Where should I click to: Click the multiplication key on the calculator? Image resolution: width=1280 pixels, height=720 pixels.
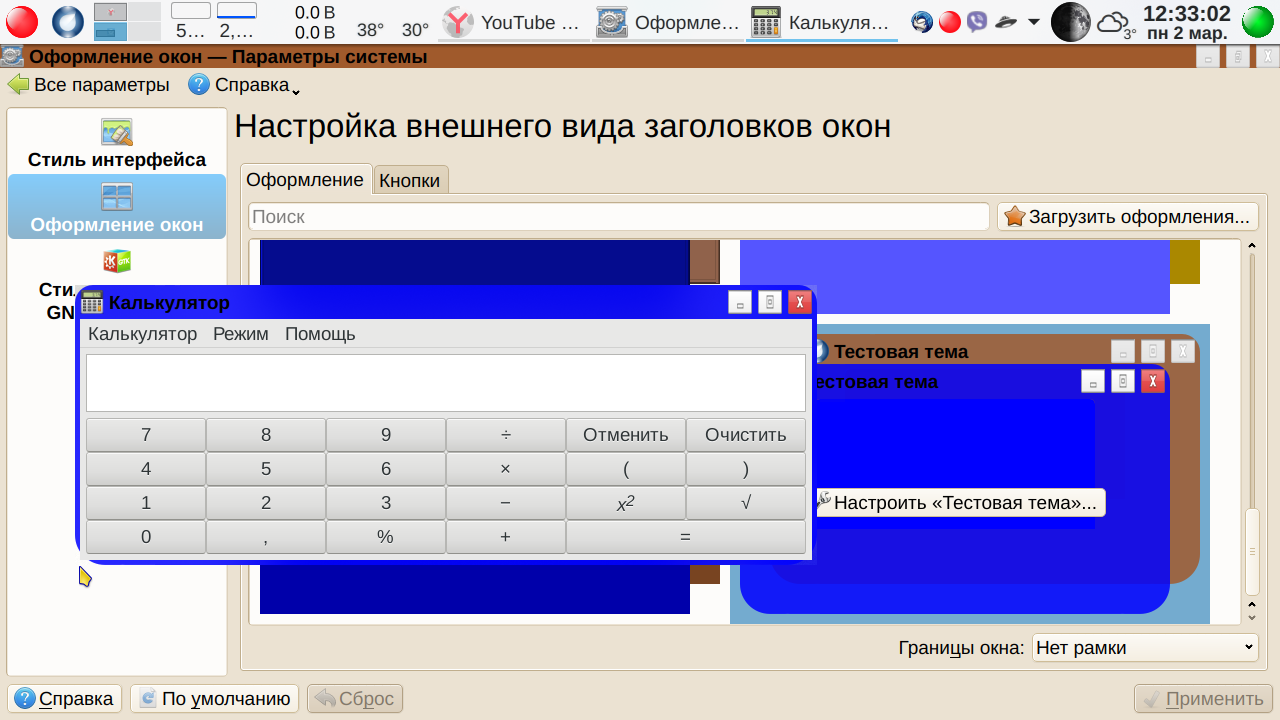(506, 469)
